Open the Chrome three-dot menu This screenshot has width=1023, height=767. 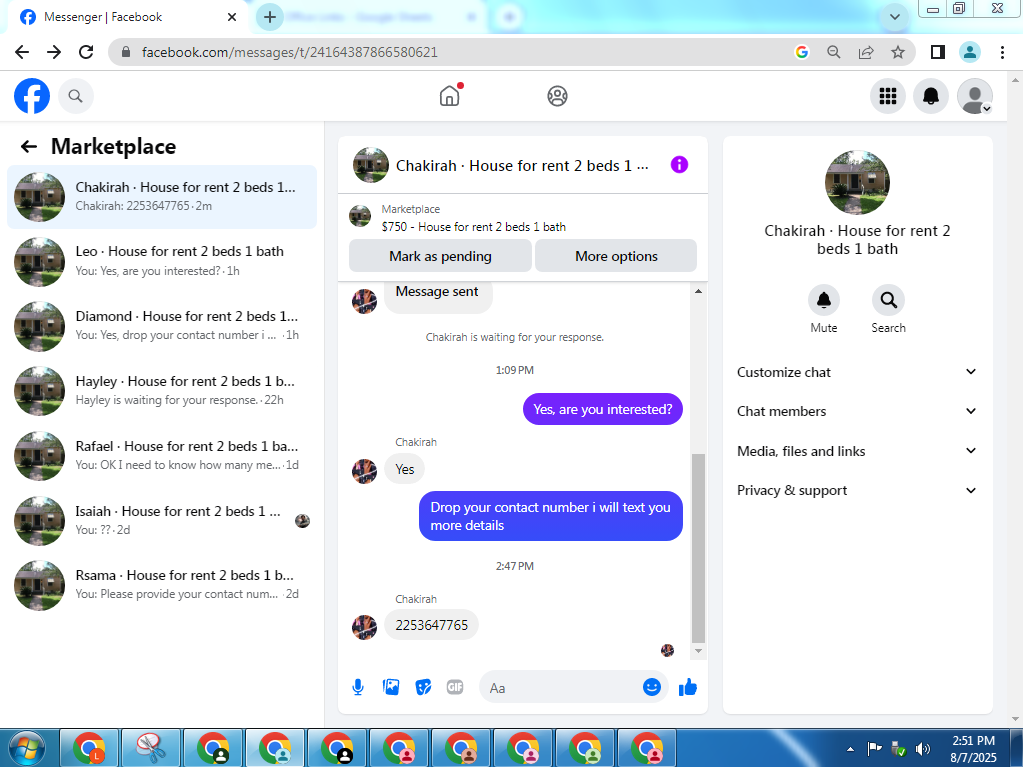click(1002, 52)
